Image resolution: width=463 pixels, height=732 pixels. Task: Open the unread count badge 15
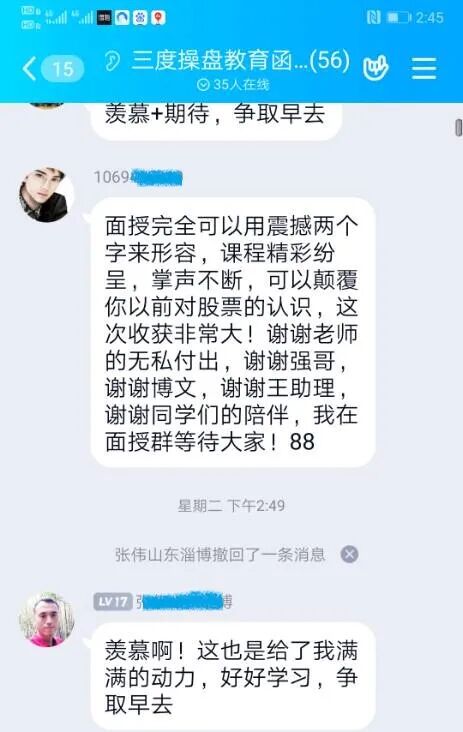pyautogui.click(x=63, y=69)
